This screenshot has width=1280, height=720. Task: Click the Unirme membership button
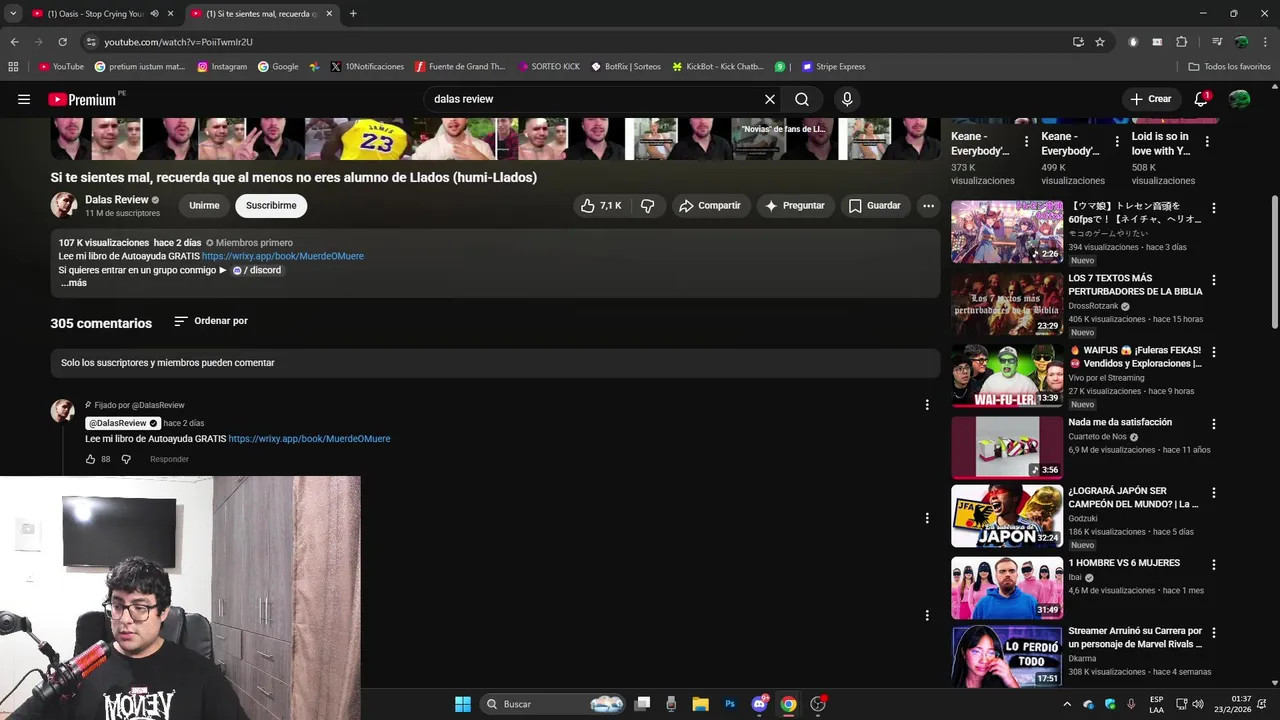[x=204, y=206]
